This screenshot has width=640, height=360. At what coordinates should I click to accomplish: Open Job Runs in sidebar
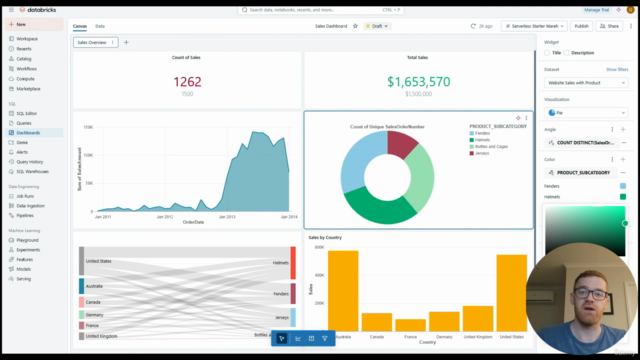[25, 196]
